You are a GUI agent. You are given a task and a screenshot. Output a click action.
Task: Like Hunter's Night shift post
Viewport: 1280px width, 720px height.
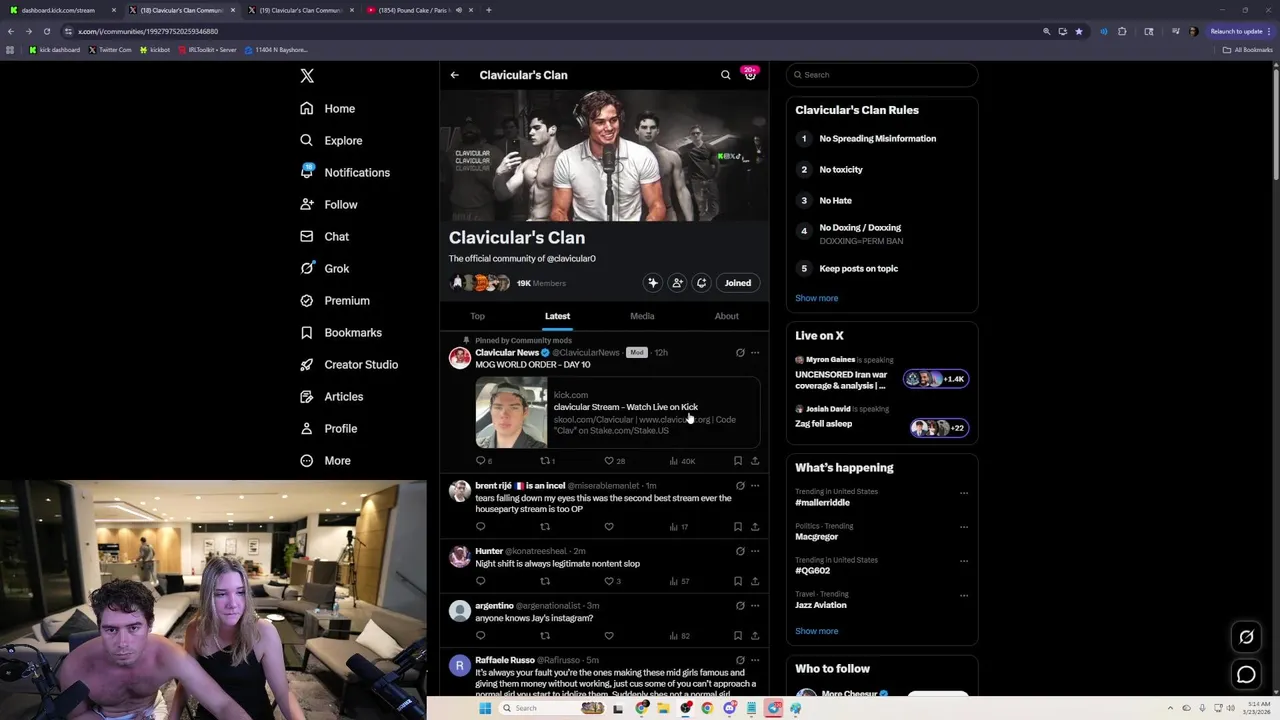609,581
